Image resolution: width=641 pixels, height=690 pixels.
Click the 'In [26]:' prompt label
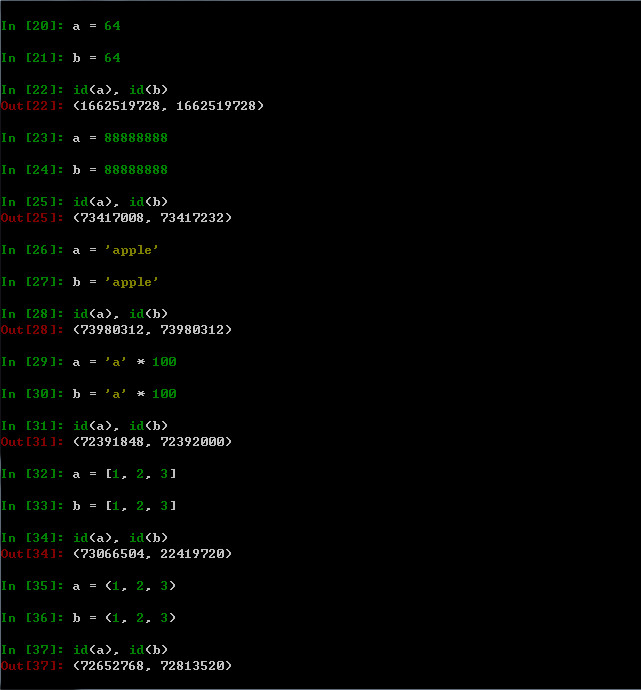32,250
